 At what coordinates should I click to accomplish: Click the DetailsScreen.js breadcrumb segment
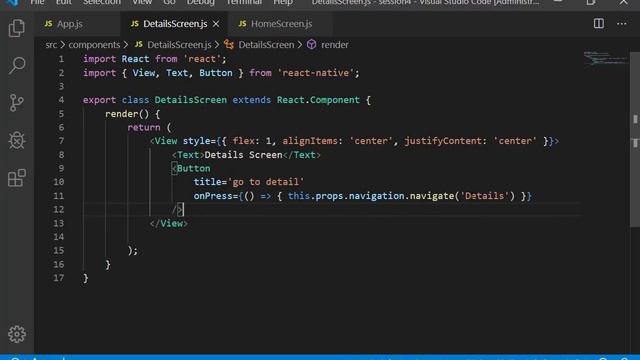(173, 45)
